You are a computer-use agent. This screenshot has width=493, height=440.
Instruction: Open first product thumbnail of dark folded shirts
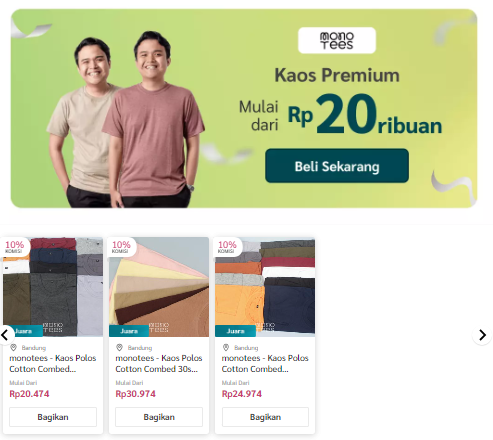pos(53,287)
